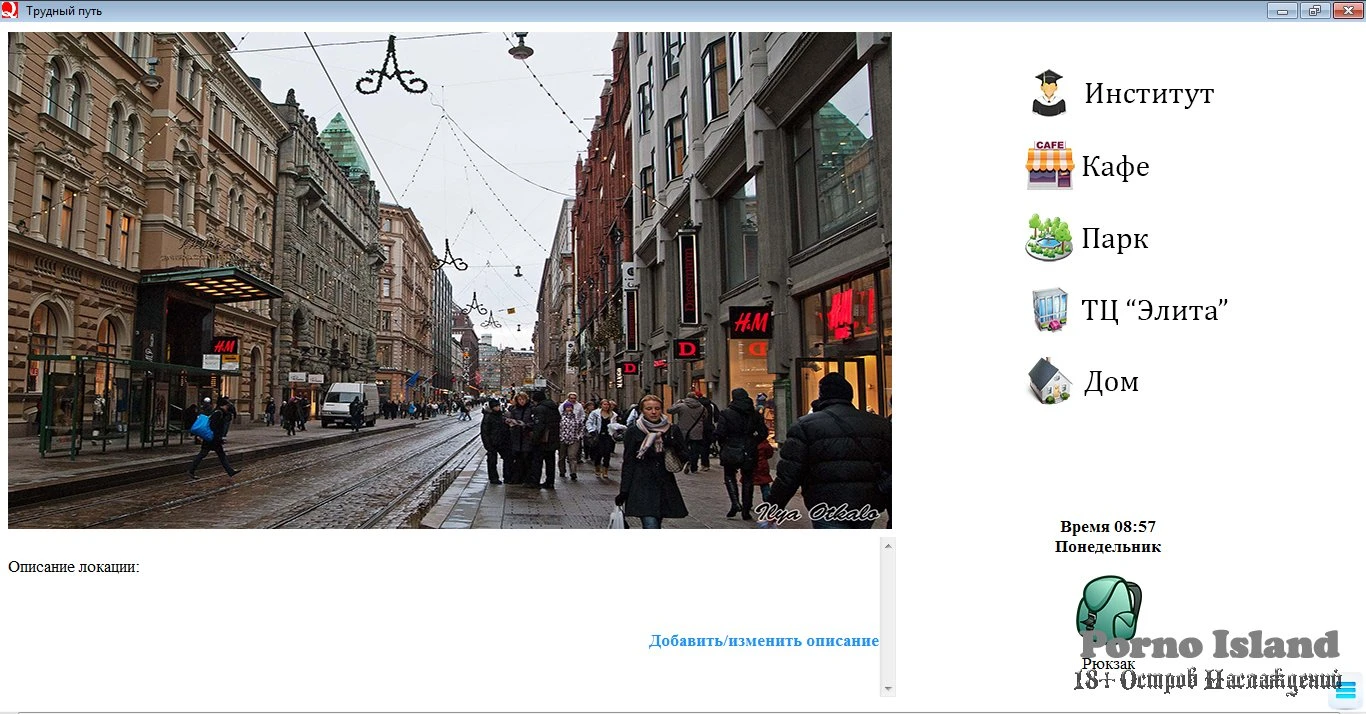Click the app icon in the title bar
The image size is (1366, 714).
click(x=10, y=11)
